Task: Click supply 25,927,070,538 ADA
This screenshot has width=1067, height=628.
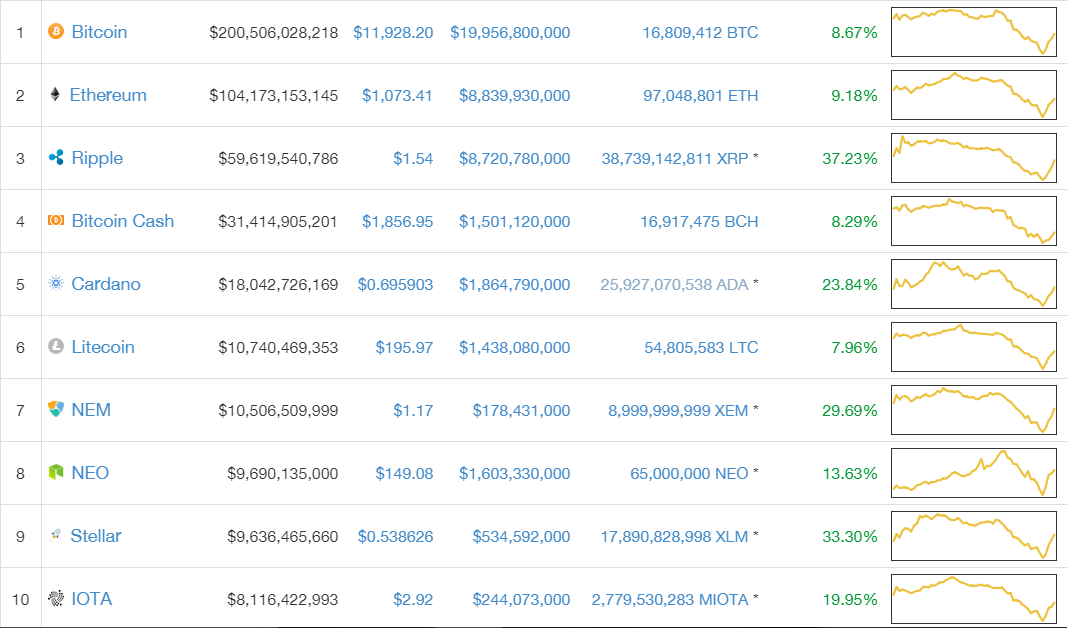Action: (674, 284)
